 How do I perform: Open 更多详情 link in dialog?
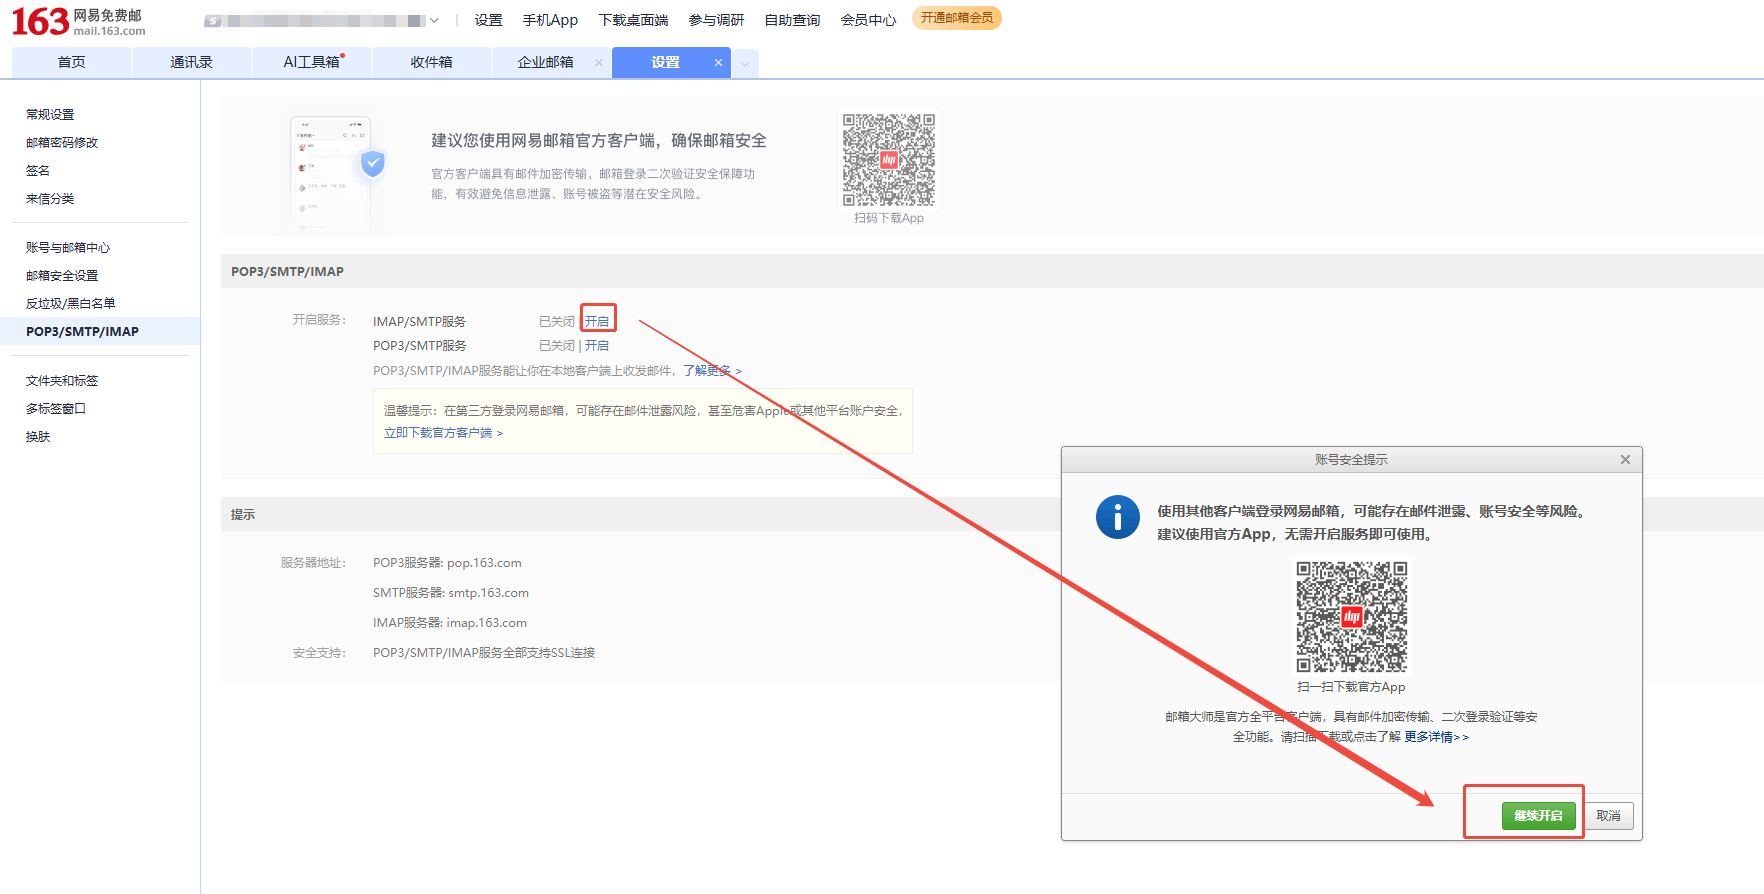click(x=1435, y=737)
